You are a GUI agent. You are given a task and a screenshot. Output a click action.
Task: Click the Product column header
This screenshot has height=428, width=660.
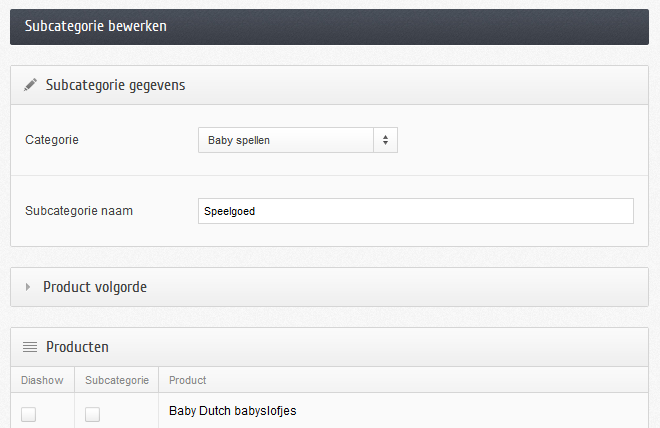click(188, 380)
